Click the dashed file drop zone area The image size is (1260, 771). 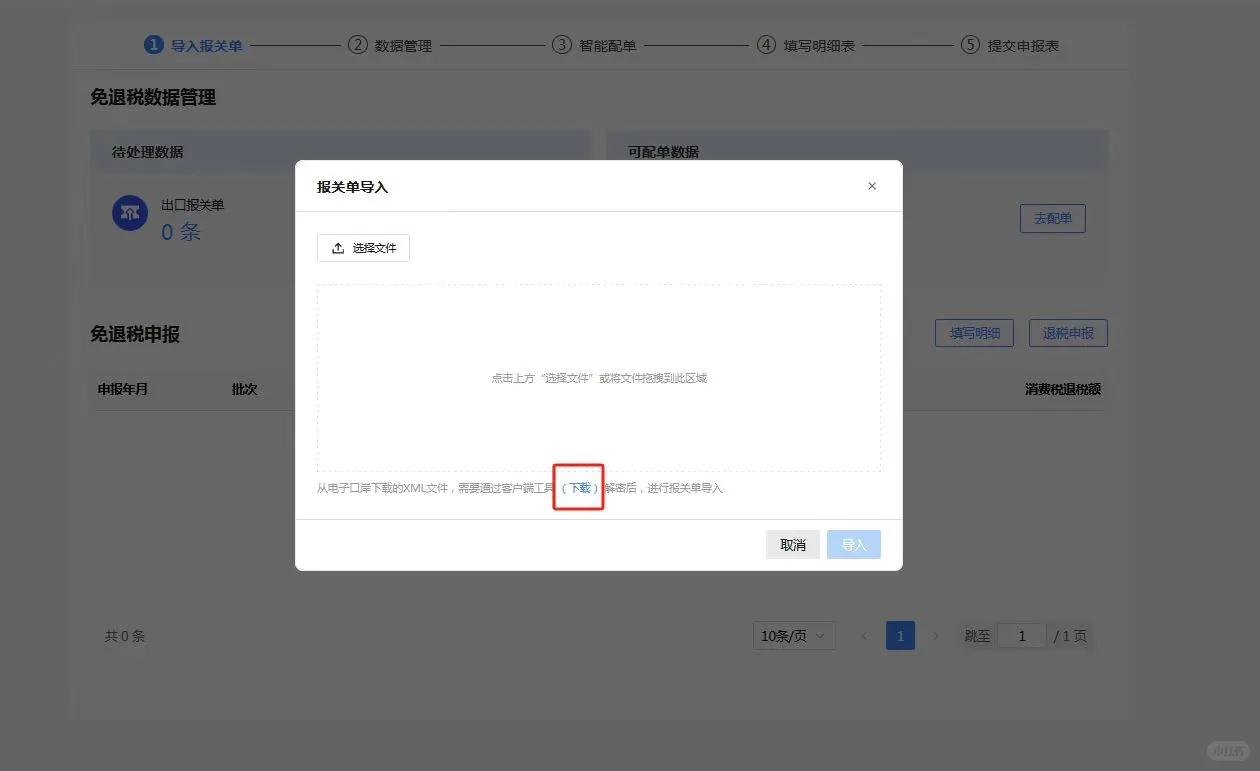click(x=599, y=377)
